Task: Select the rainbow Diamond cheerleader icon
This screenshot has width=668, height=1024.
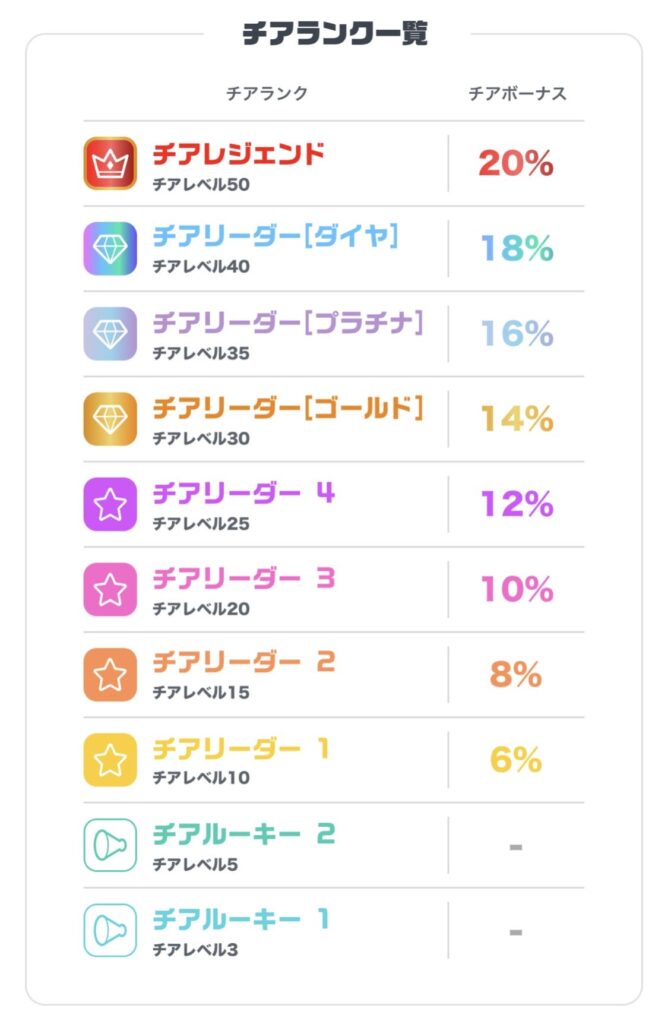Action: click(110, 248)
